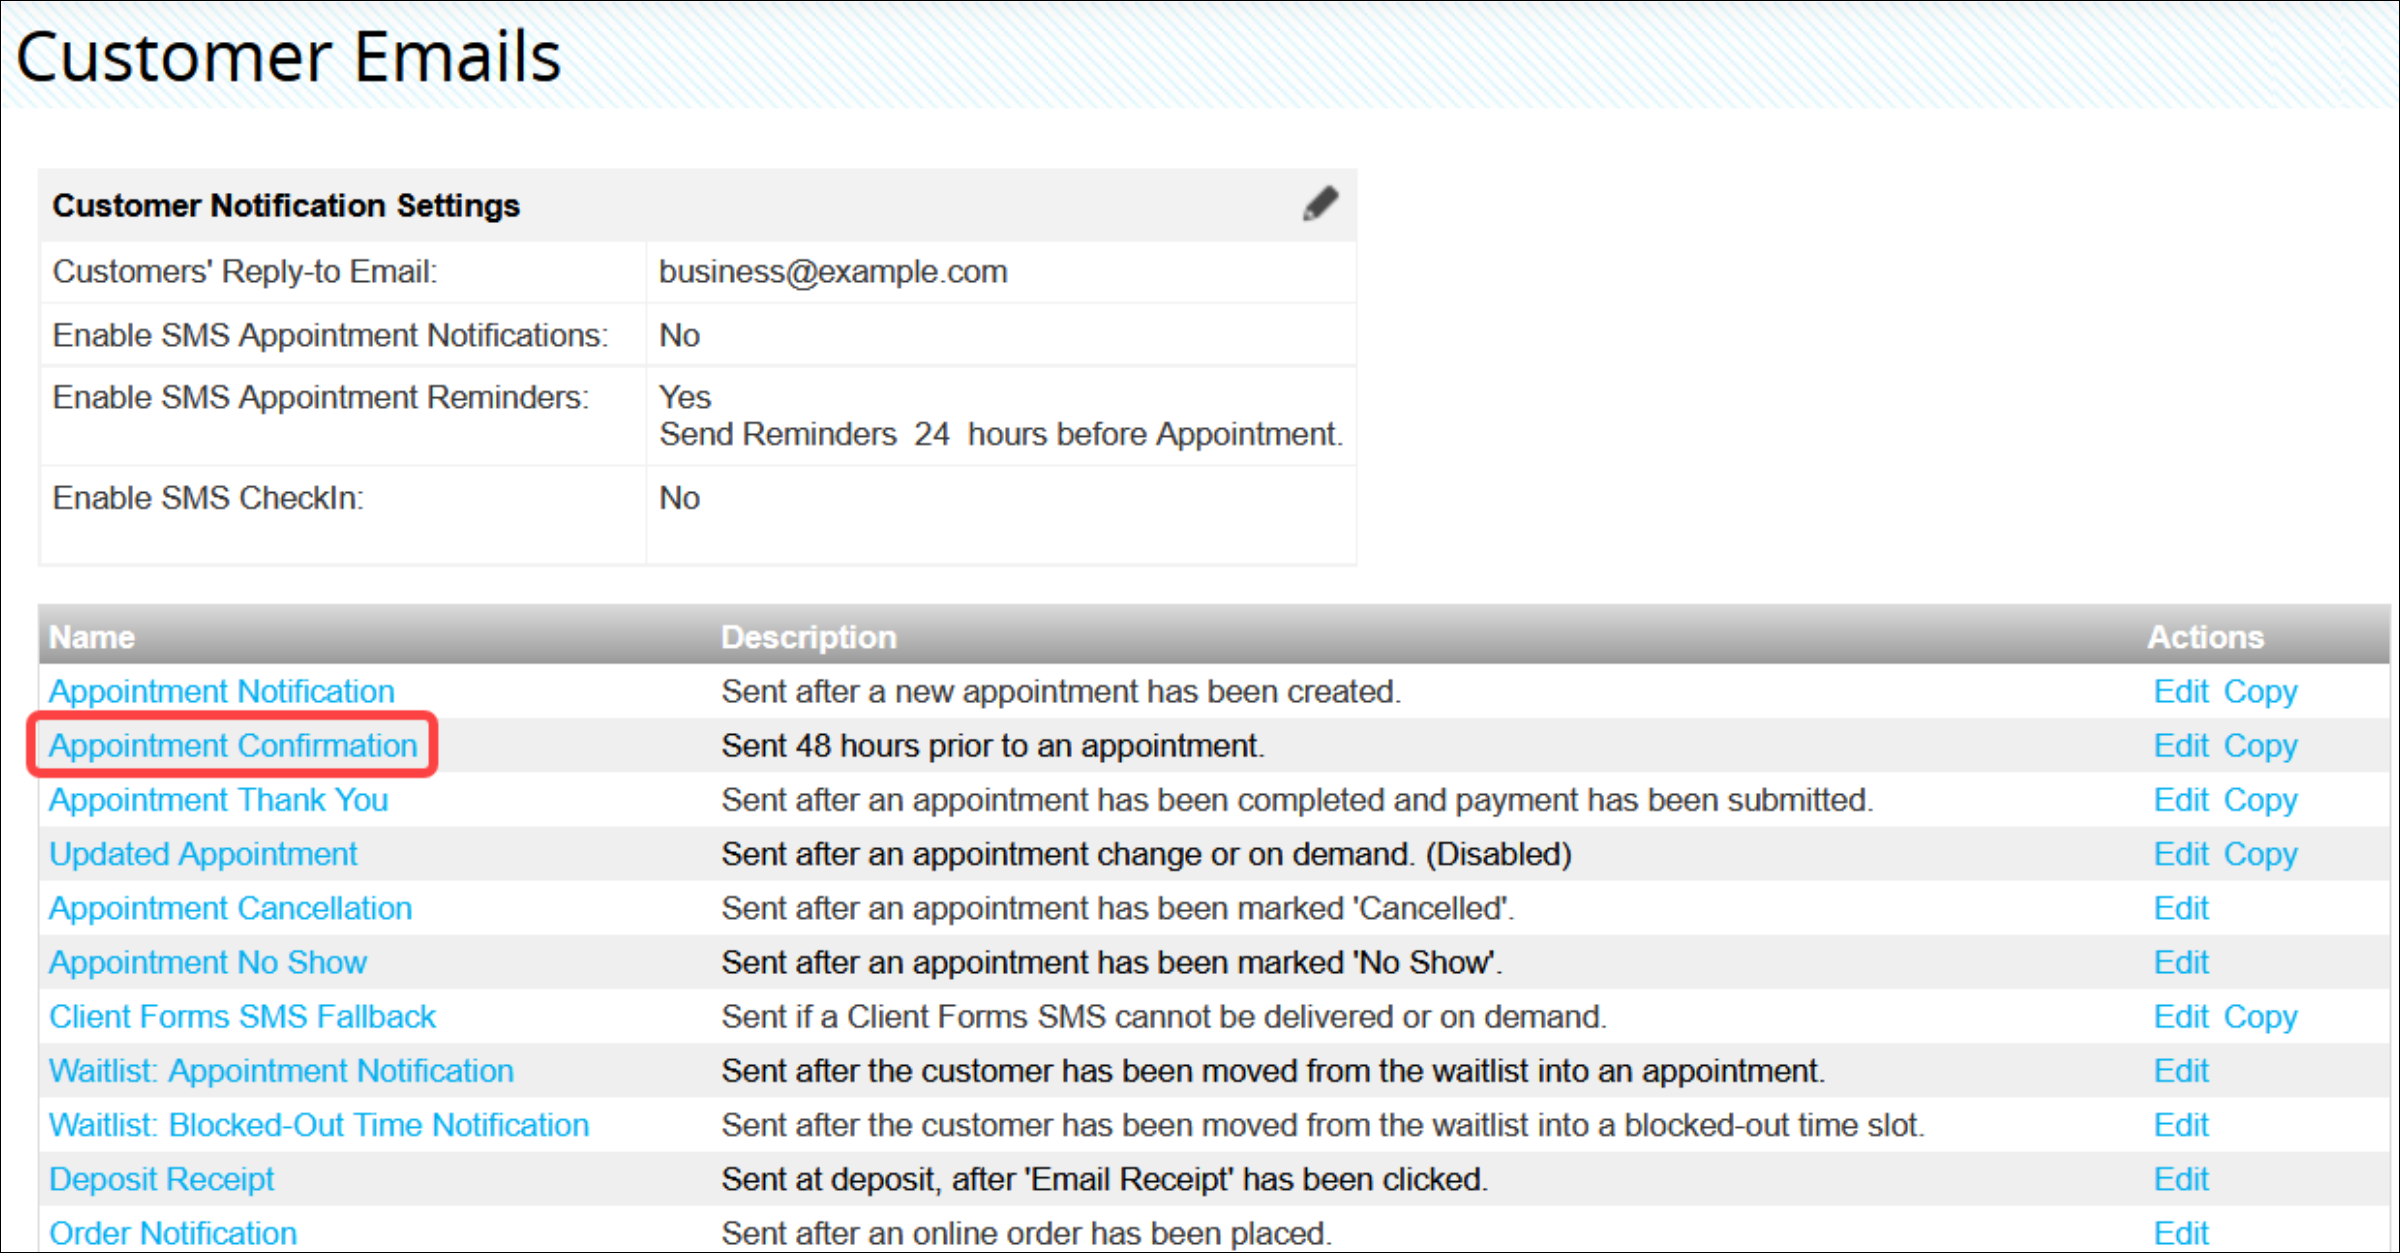2400x1253 pixels.
Task: Select the Appointment No Show email
Action: pos(207,962)
